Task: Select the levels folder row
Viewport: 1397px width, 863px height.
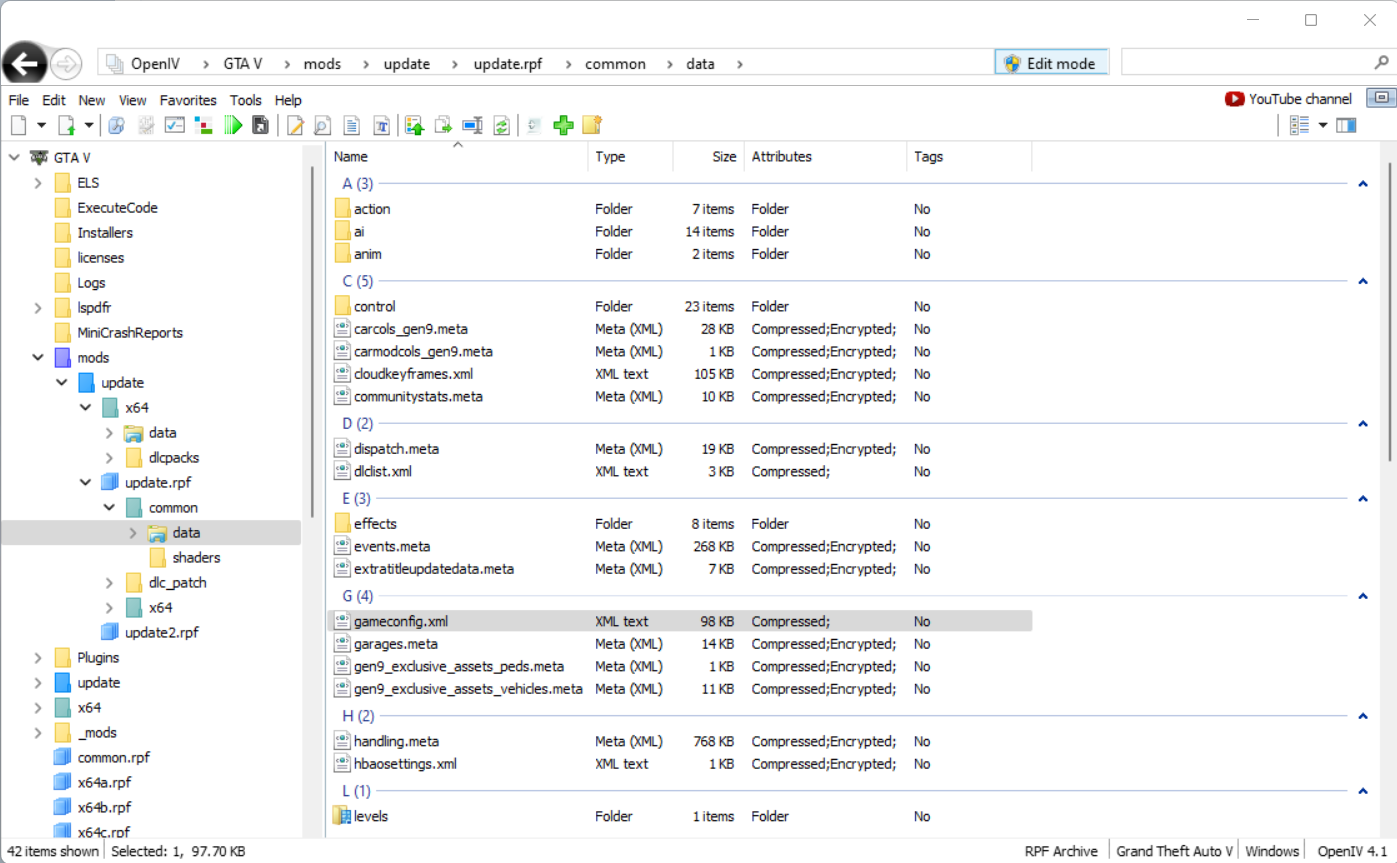Action: tap(680, 816)
